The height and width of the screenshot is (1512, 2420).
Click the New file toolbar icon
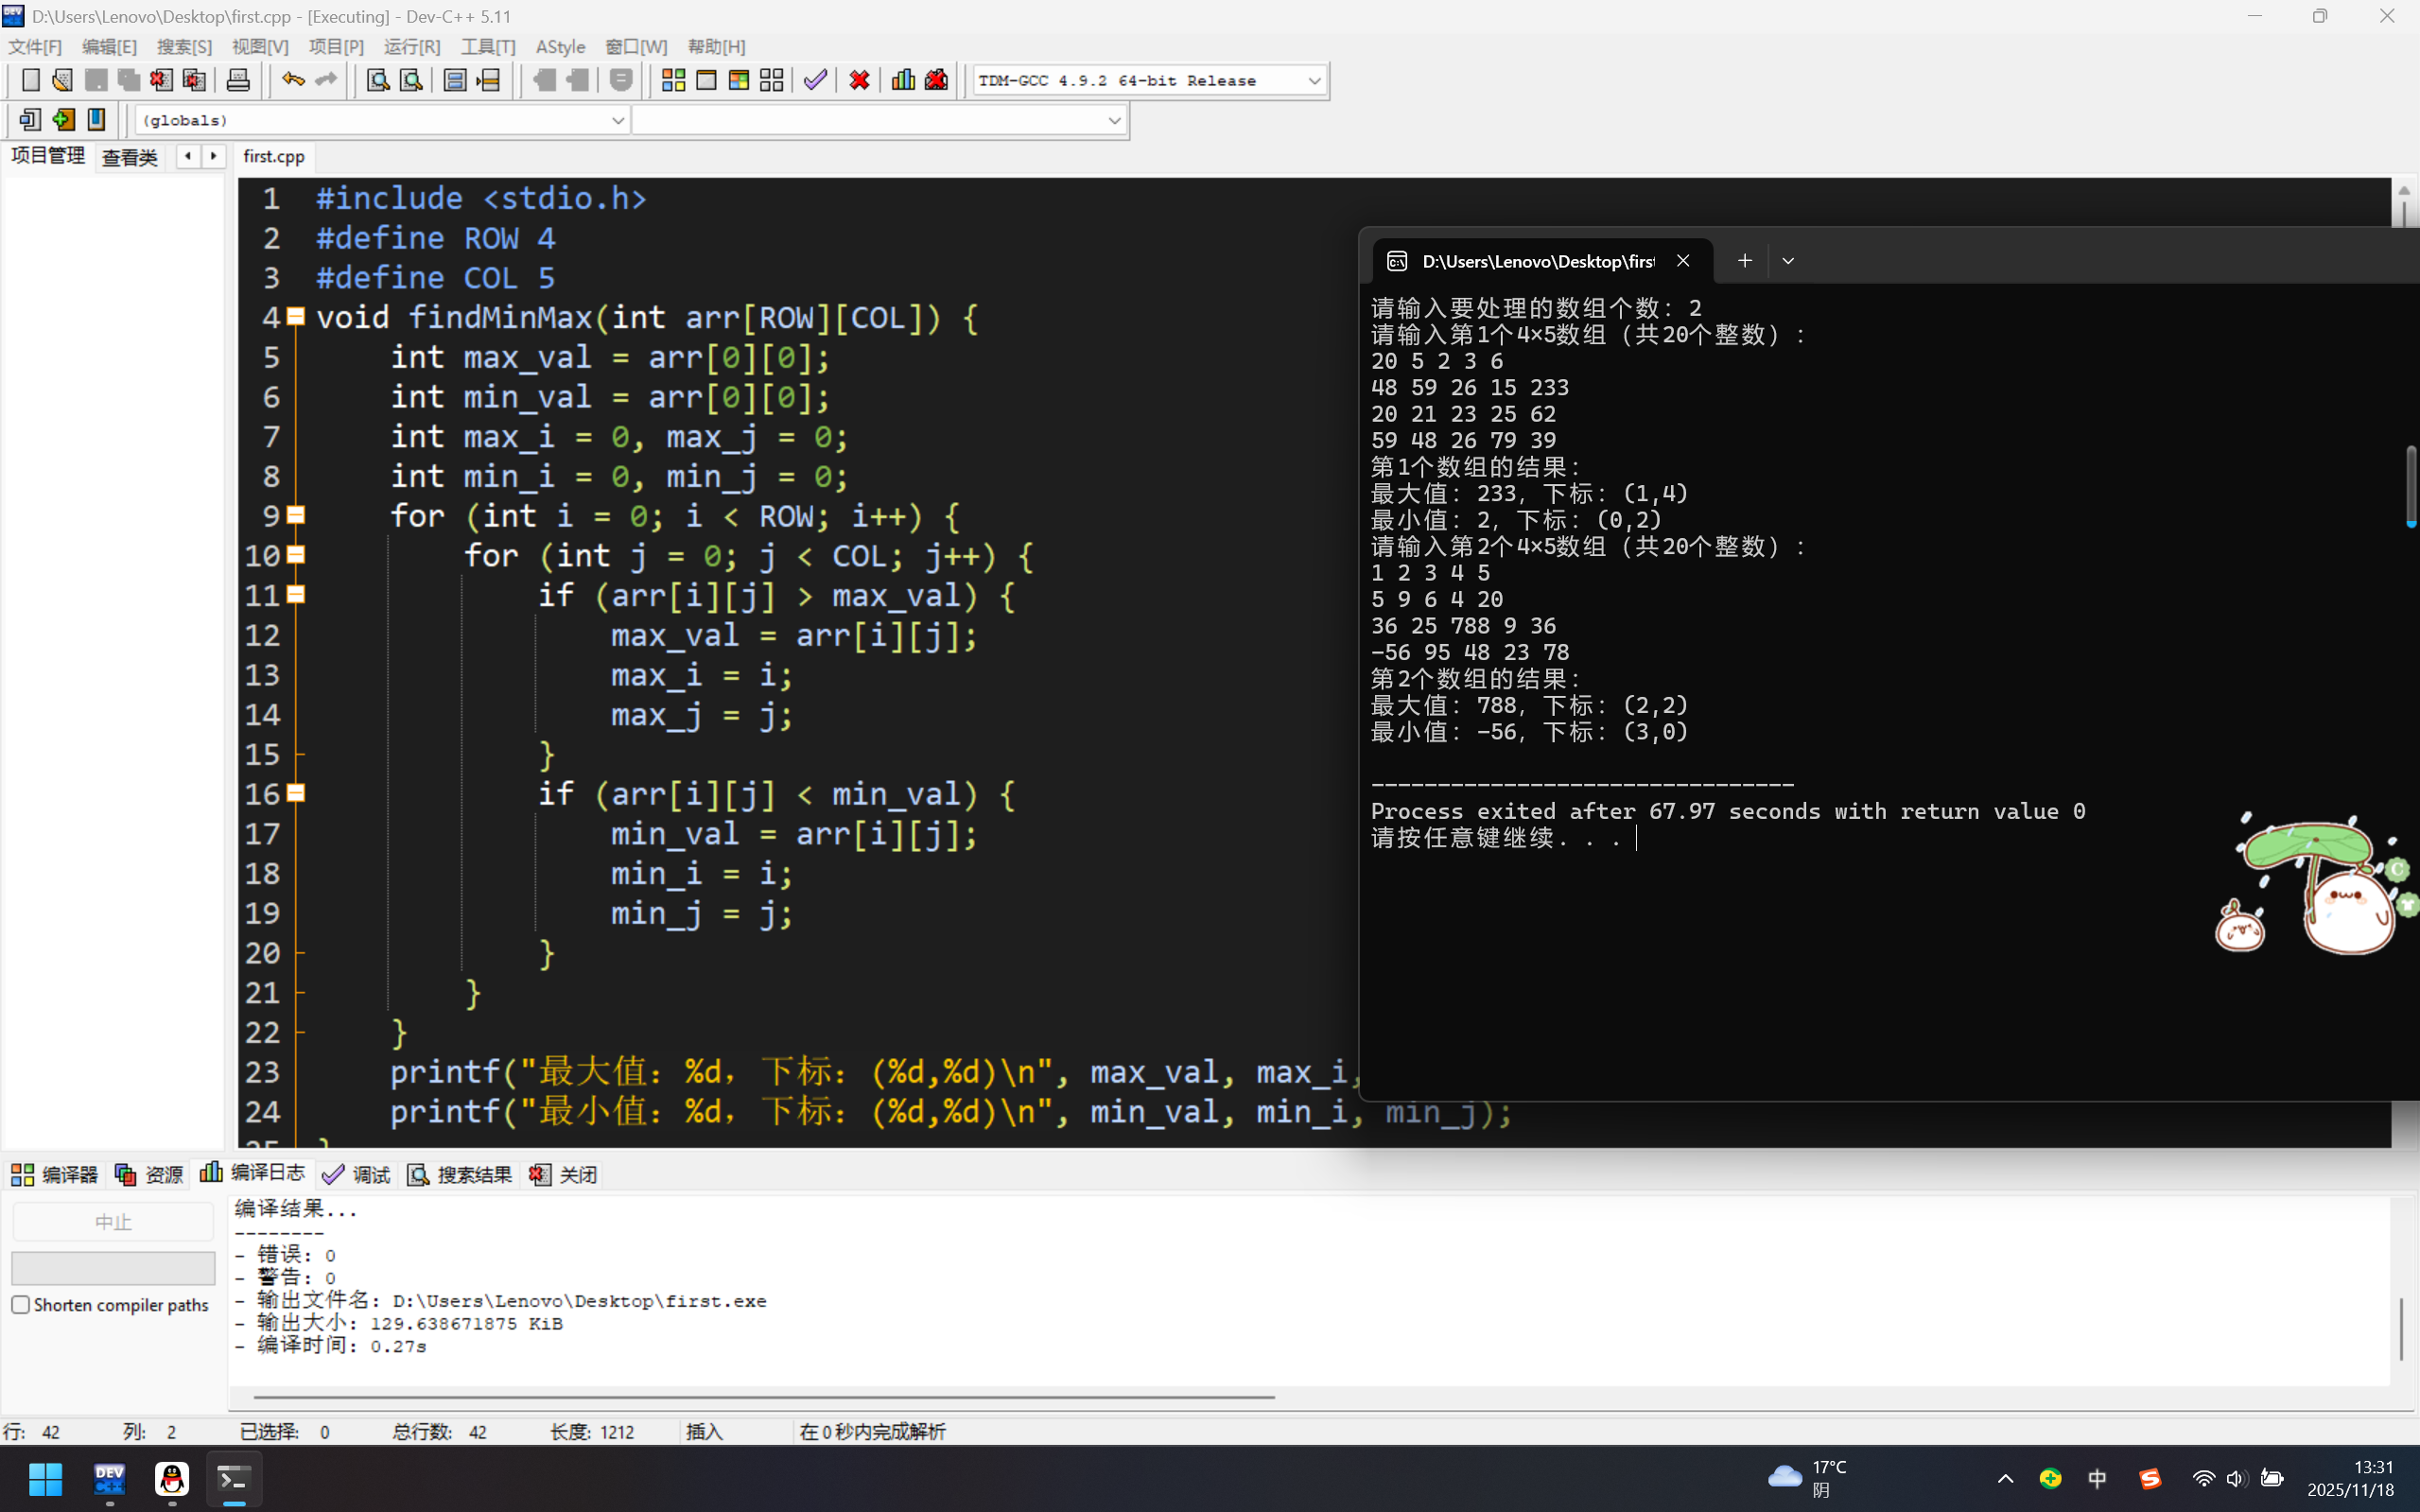click(x=30, y=80)
